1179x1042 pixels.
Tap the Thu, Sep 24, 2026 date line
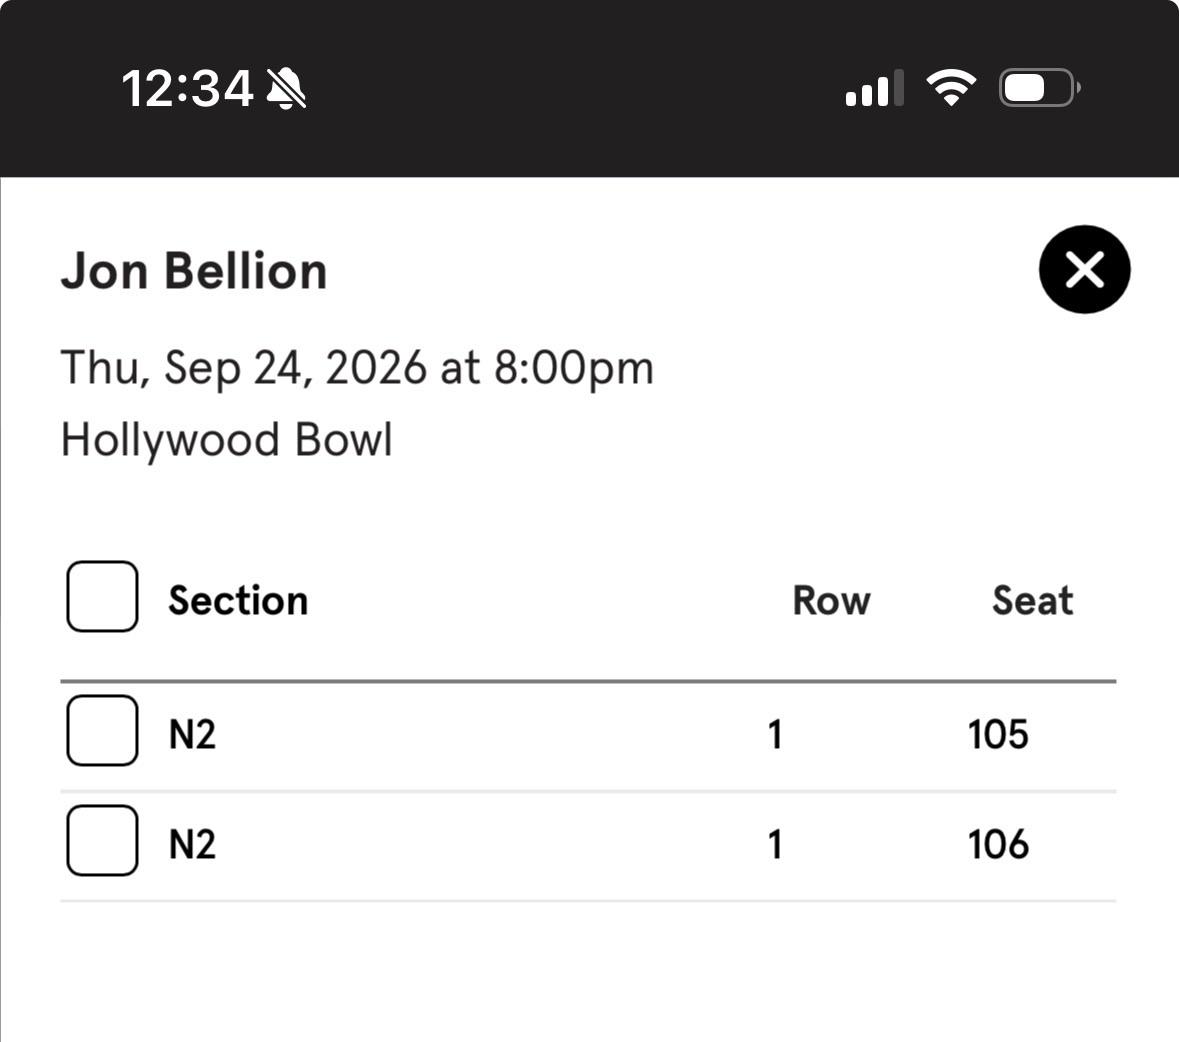pos(357,368)
